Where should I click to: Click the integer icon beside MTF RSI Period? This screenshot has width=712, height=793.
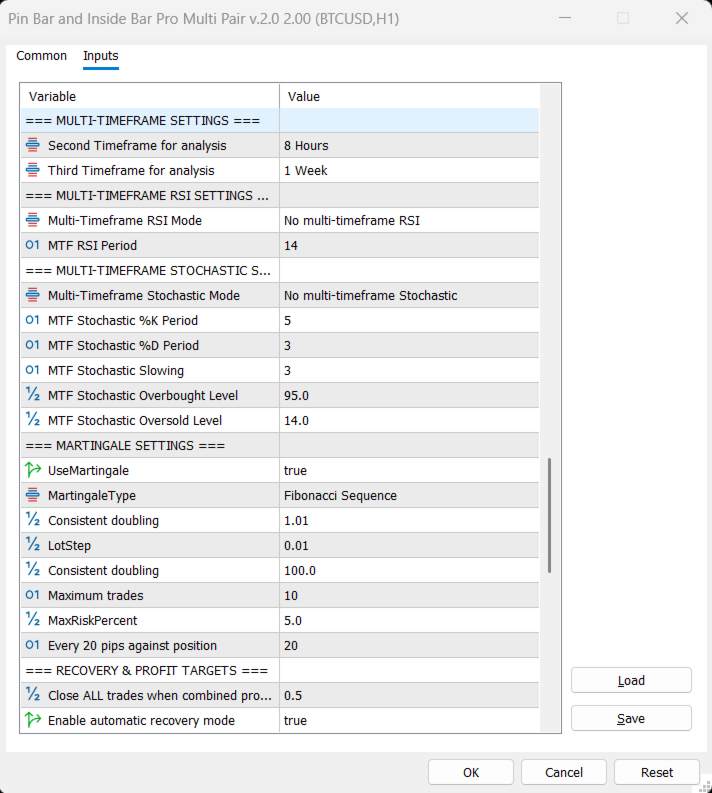(x=33, y=245)
